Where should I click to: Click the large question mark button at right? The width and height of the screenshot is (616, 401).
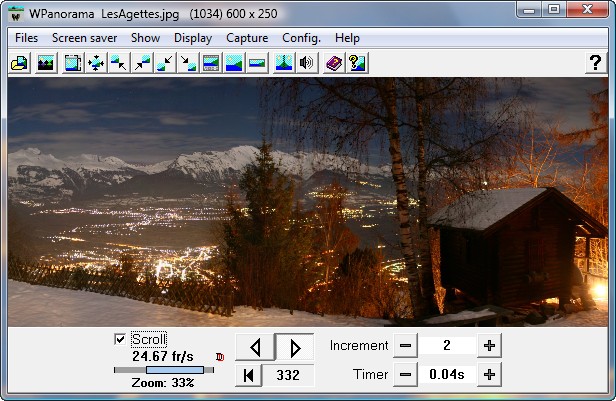(594, 63)
